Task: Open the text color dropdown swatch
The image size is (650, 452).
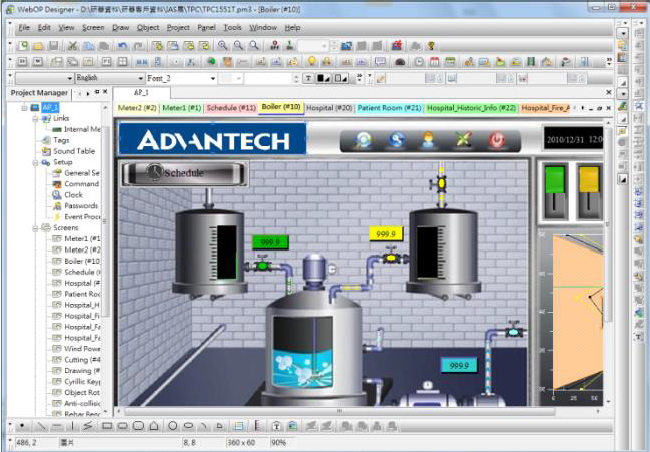Action: (323, 78)
